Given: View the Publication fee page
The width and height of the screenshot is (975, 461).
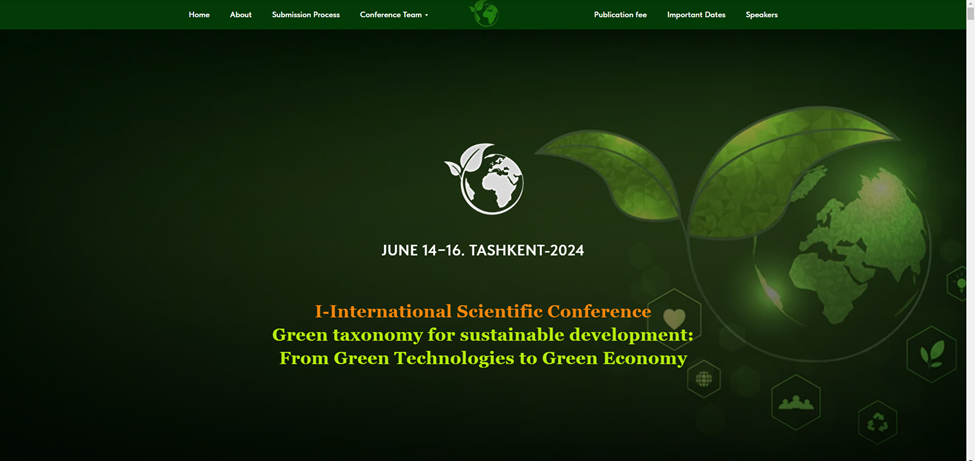Looking at the screenshot, I should point(620,15).
